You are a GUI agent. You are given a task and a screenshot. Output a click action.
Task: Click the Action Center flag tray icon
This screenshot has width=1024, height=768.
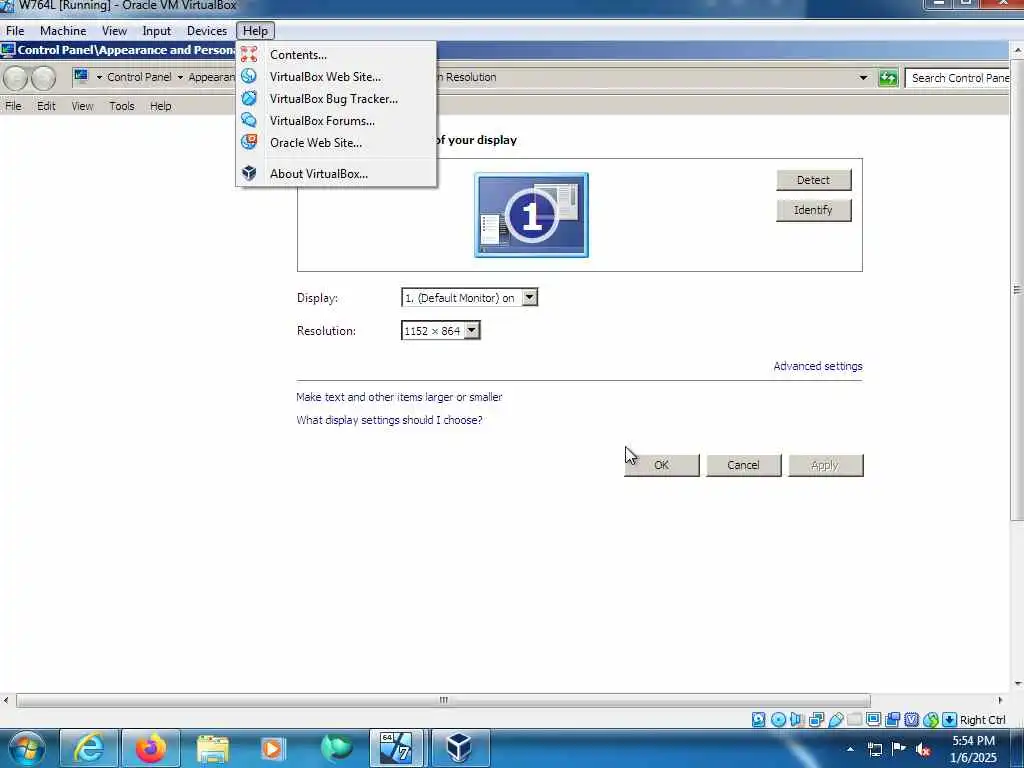click(x=899, y=748)
